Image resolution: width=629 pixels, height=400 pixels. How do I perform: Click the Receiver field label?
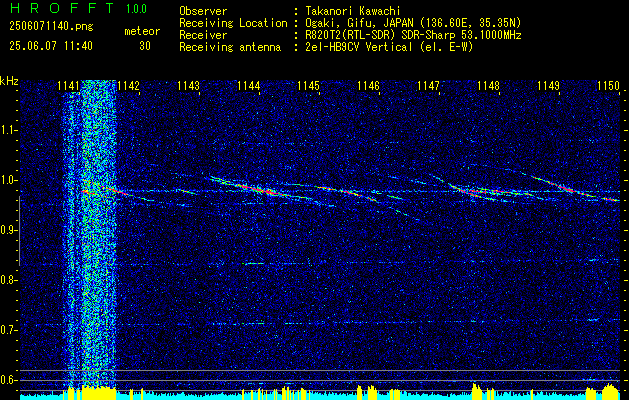tap(203, 35)
